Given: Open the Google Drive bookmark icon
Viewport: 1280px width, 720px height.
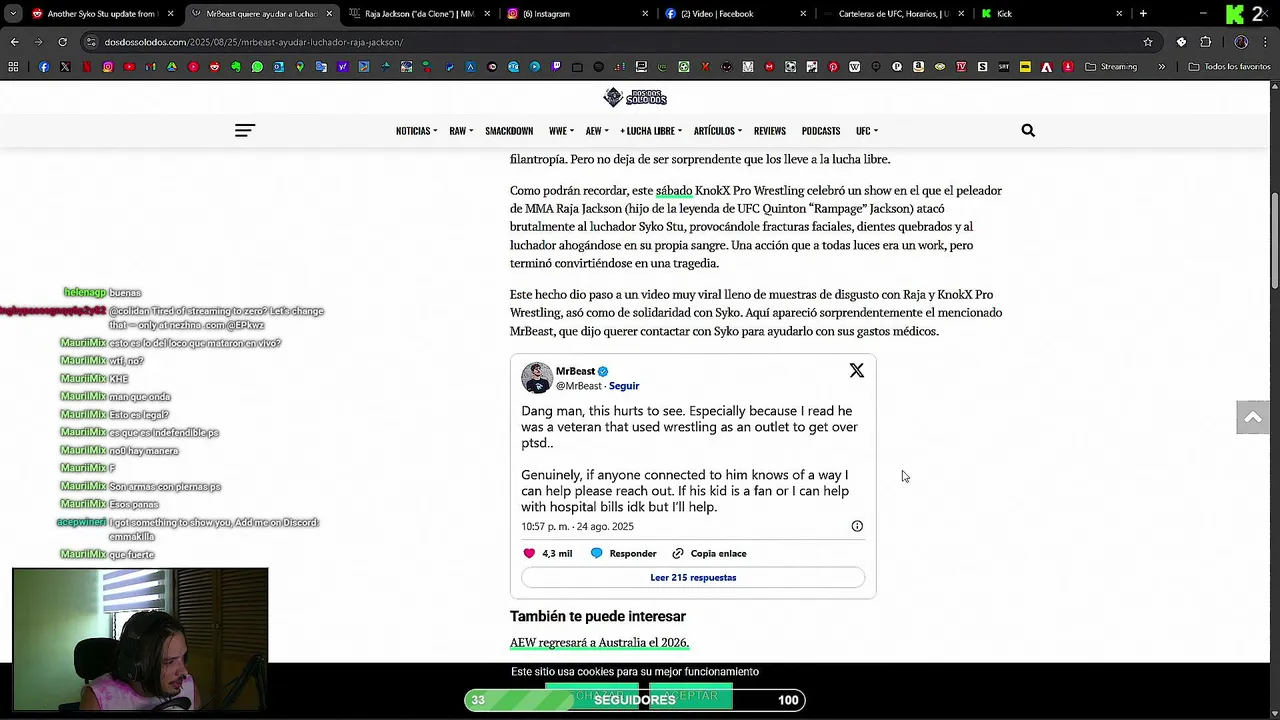Looking at the screenshot, I should (x=172, y=67).
